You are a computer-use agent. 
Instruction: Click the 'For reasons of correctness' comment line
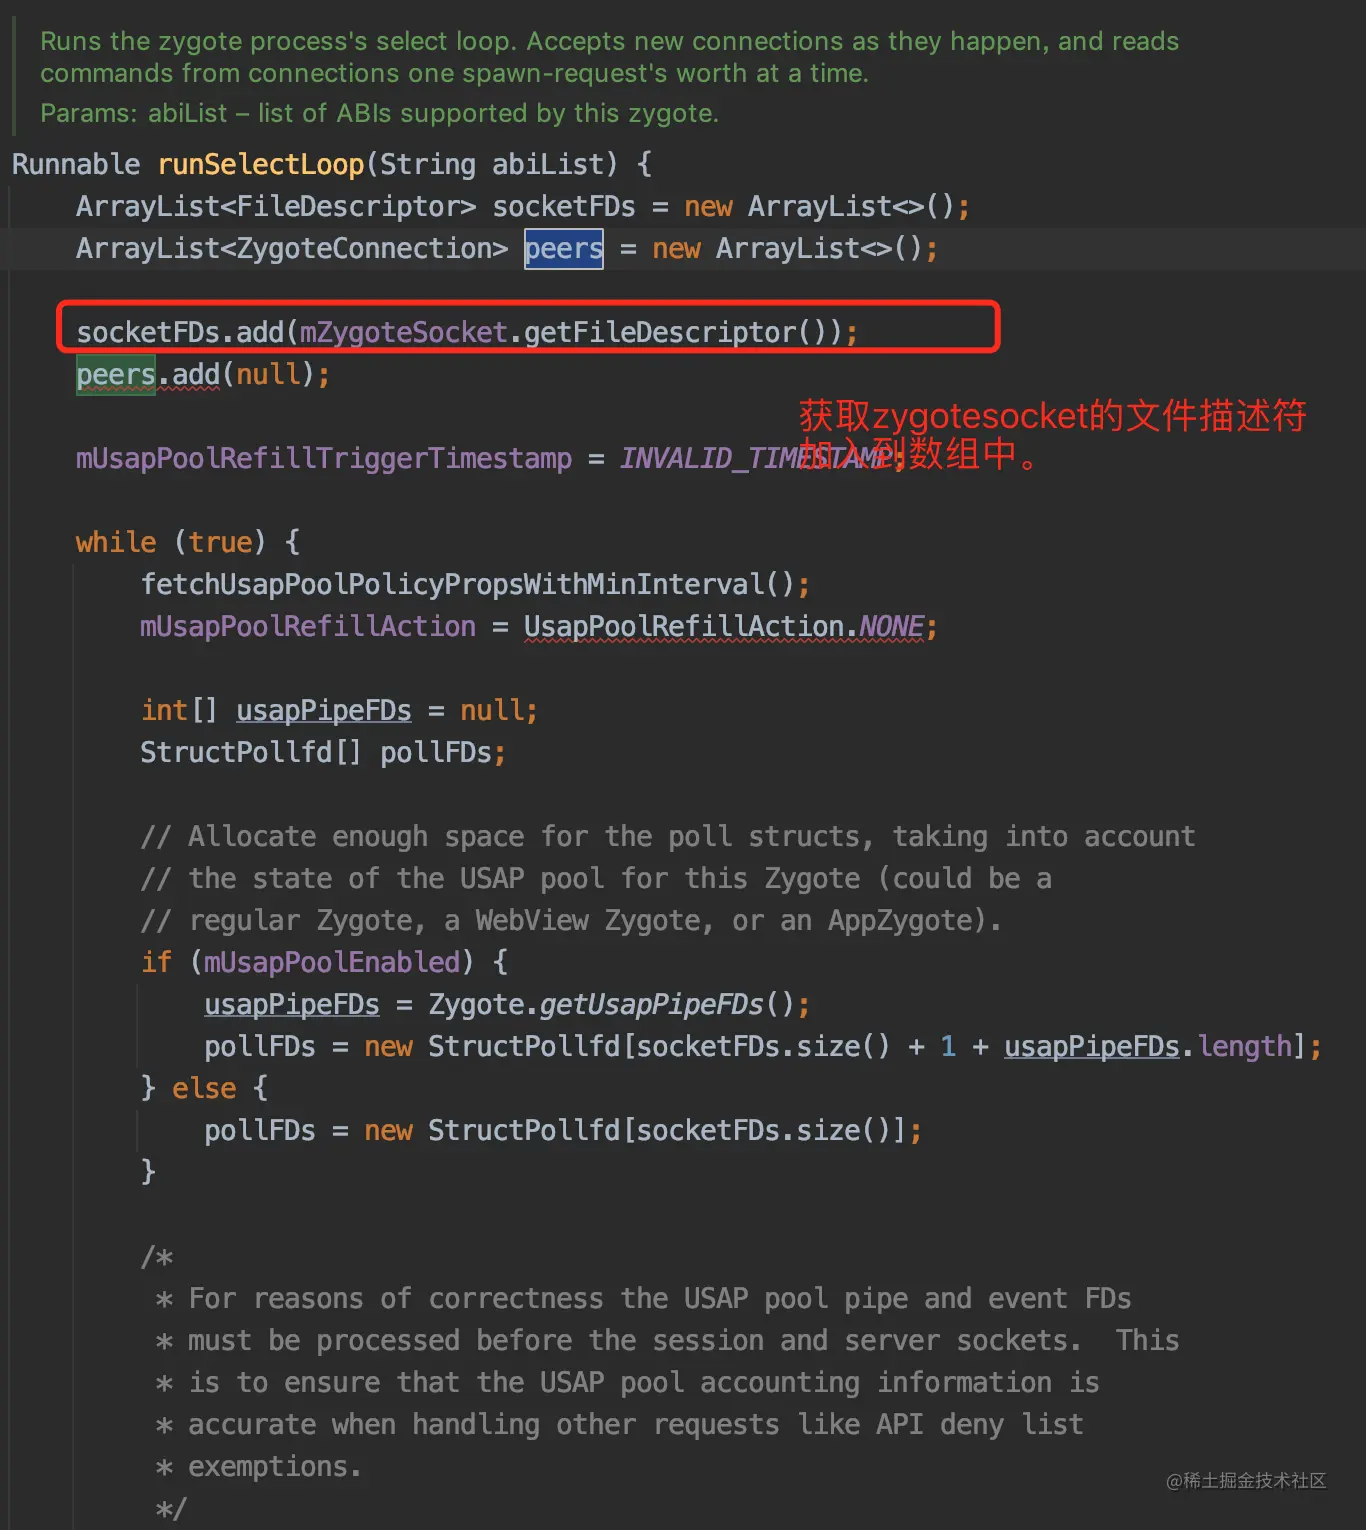(x=644, y=1298)
